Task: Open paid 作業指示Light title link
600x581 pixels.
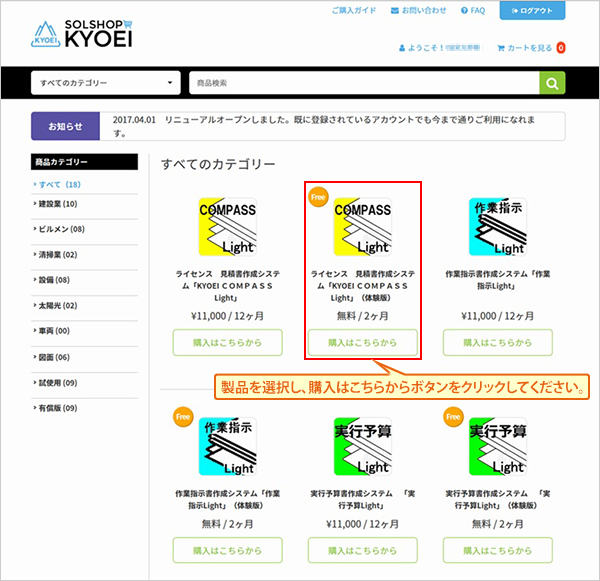Action: coord(497,280)
